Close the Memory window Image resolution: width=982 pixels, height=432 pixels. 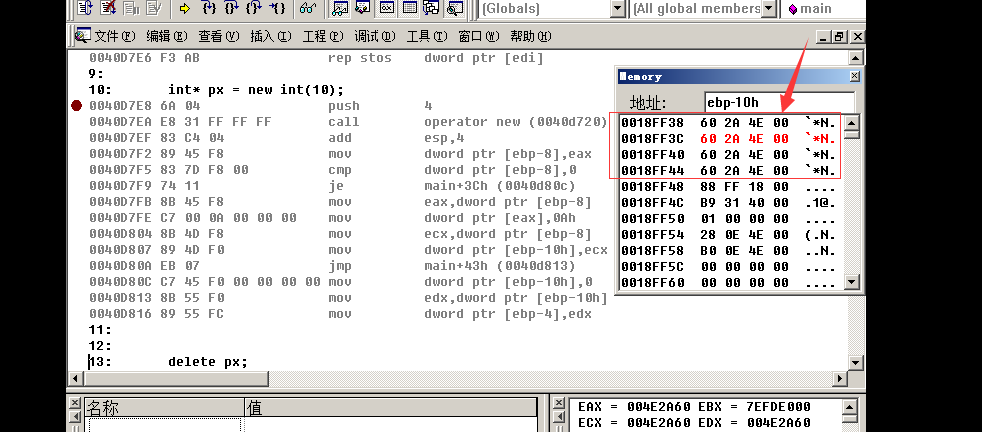854,76
